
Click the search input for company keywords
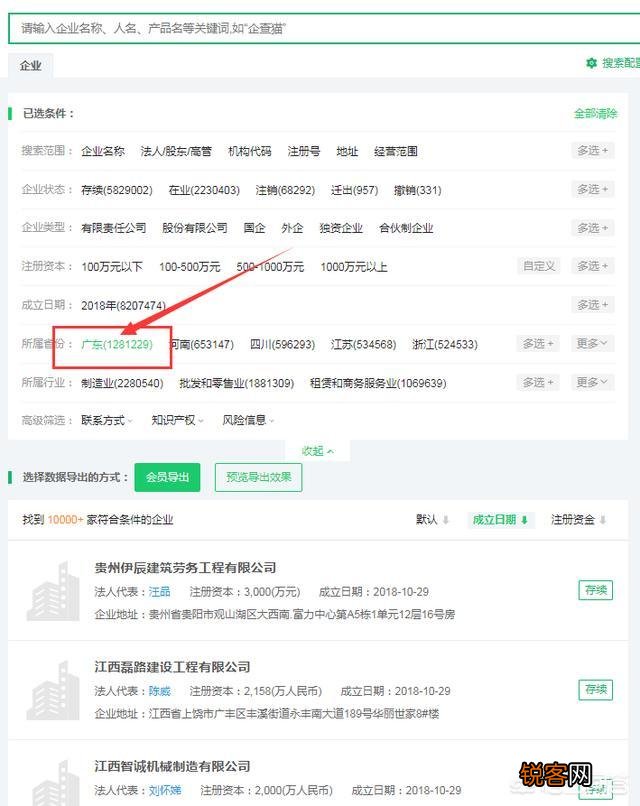pyautogui.click(x=324, y=28)
